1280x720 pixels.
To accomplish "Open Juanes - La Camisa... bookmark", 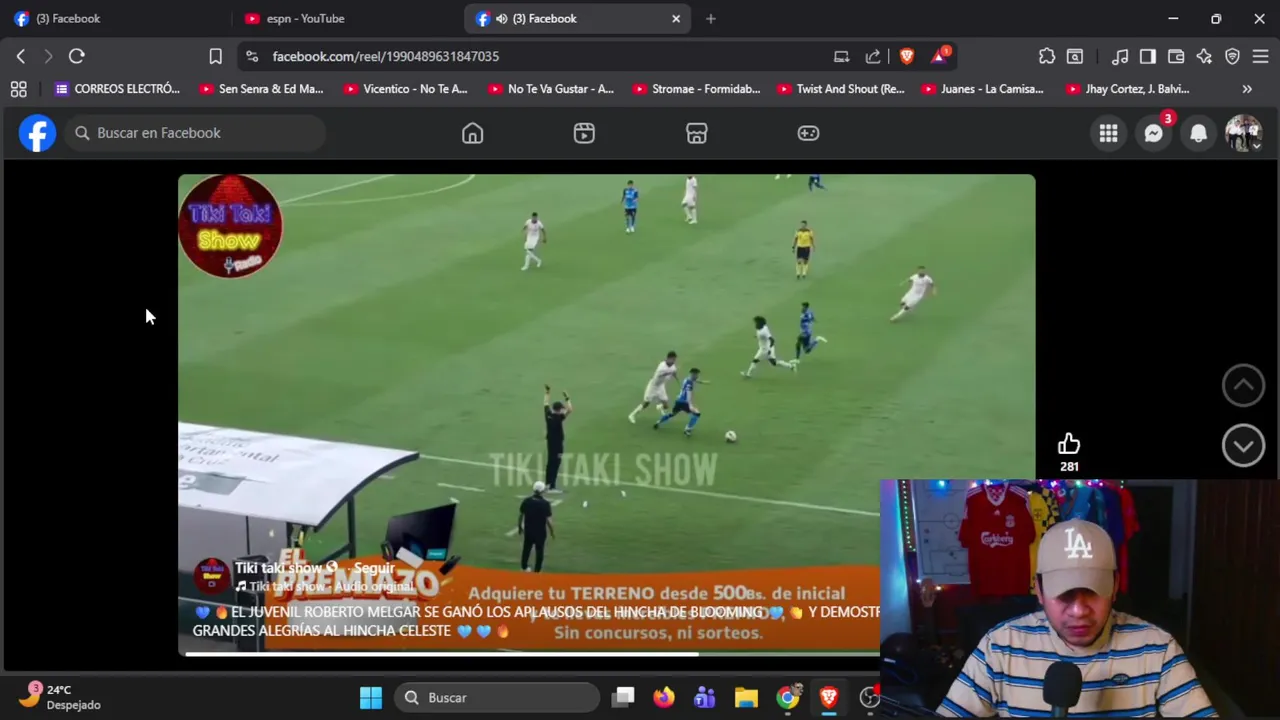I will tap(983, 89).
